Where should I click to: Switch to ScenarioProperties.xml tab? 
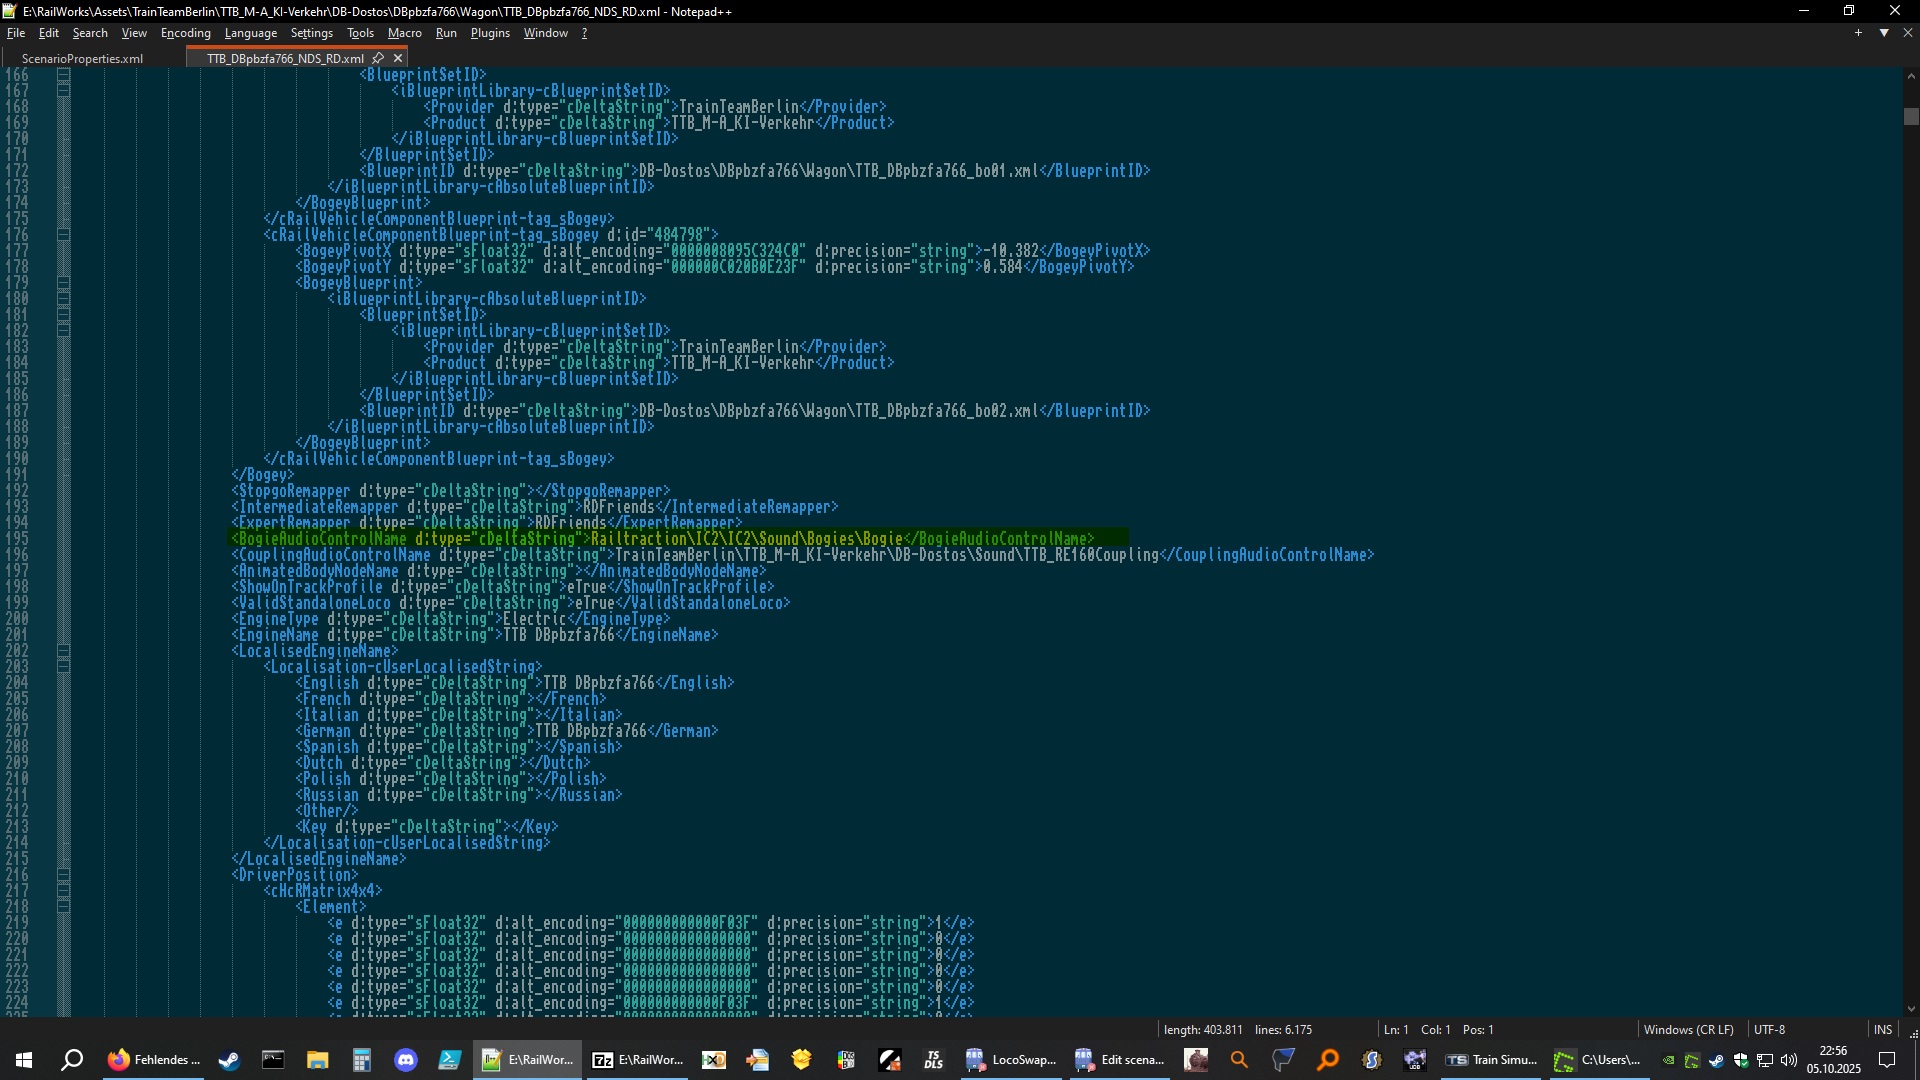tap(82, 59)
